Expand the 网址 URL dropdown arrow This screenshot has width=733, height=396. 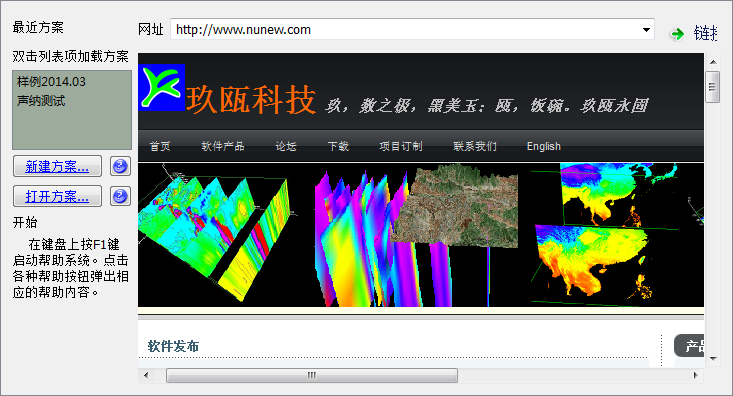pos(646,29)
